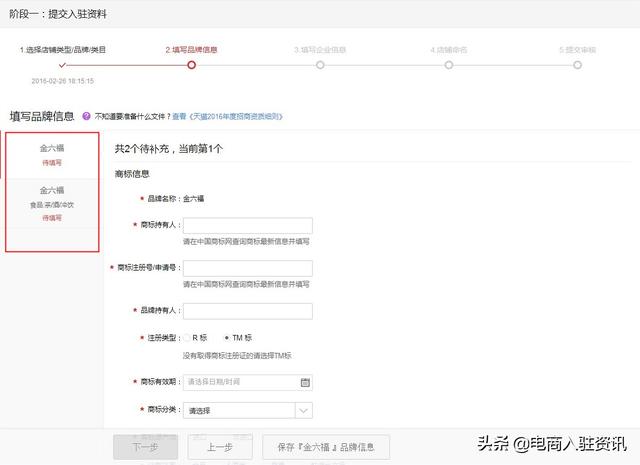640x465 pixels.
Task: Select the TM 标 radio button
Action: pyautogui.click(x=227, y=338)
